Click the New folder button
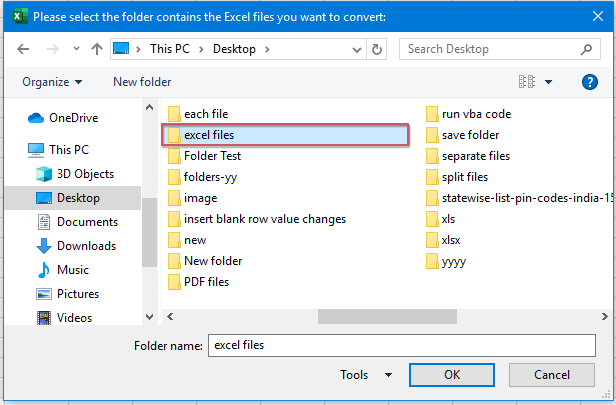616x405 pixels. pos(142,81)
